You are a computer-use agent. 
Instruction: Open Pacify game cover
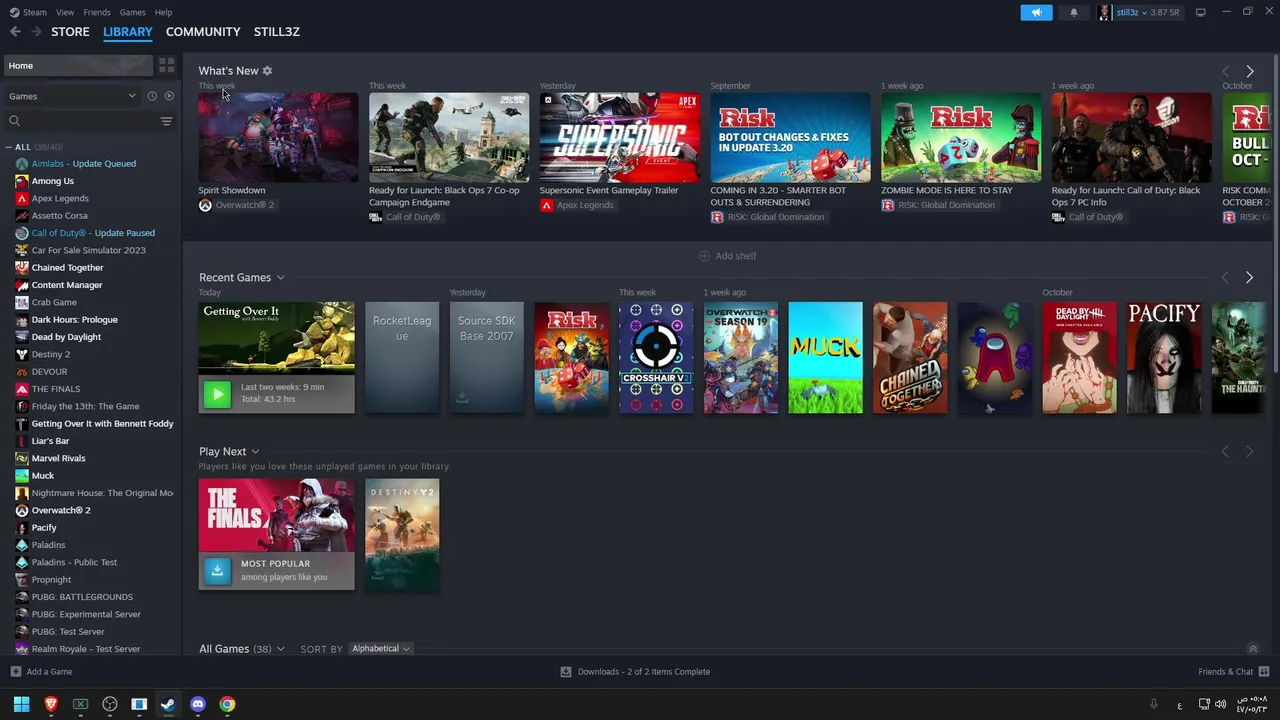click(1164, 358)
